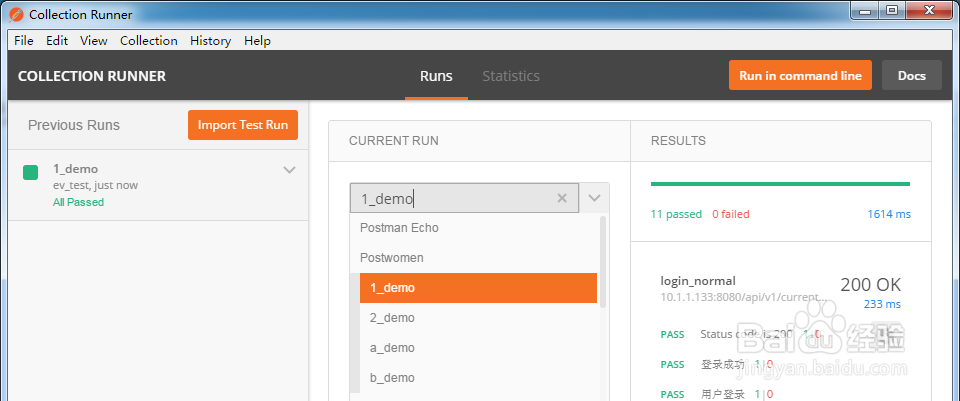Viewport: 960px width, 401px height.
Task: Open the Collection menu
Action: 149,40
